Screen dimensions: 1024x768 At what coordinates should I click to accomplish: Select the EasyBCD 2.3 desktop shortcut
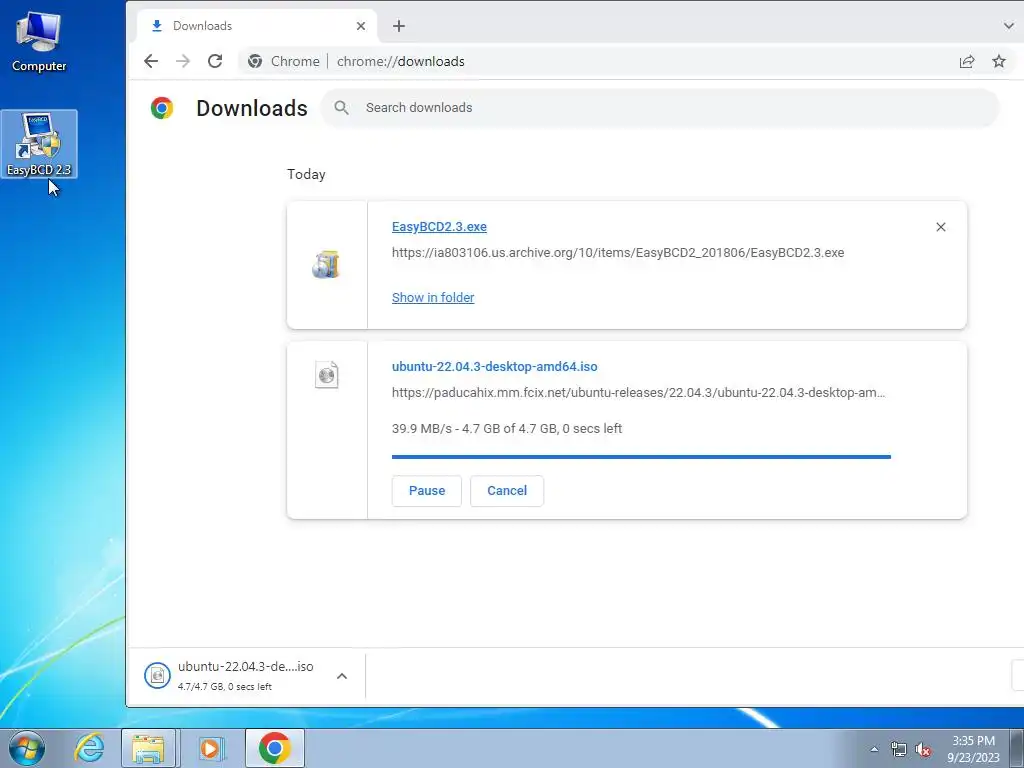pyautogui.click(x=39, y=144)
